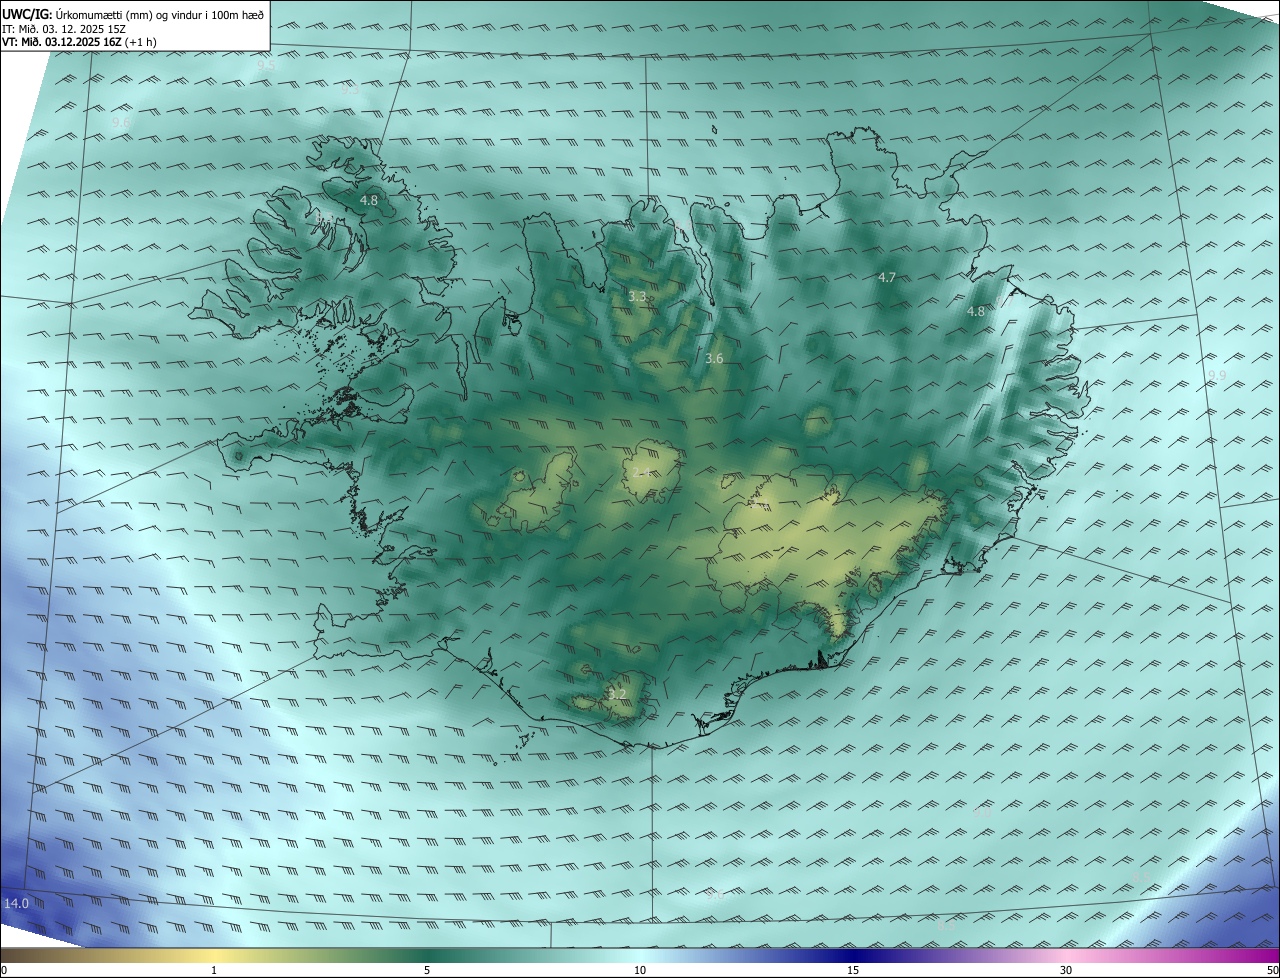Click the '30' label on the color scale
This screenshot has width=1280, height=978.
pos(1066,970)
